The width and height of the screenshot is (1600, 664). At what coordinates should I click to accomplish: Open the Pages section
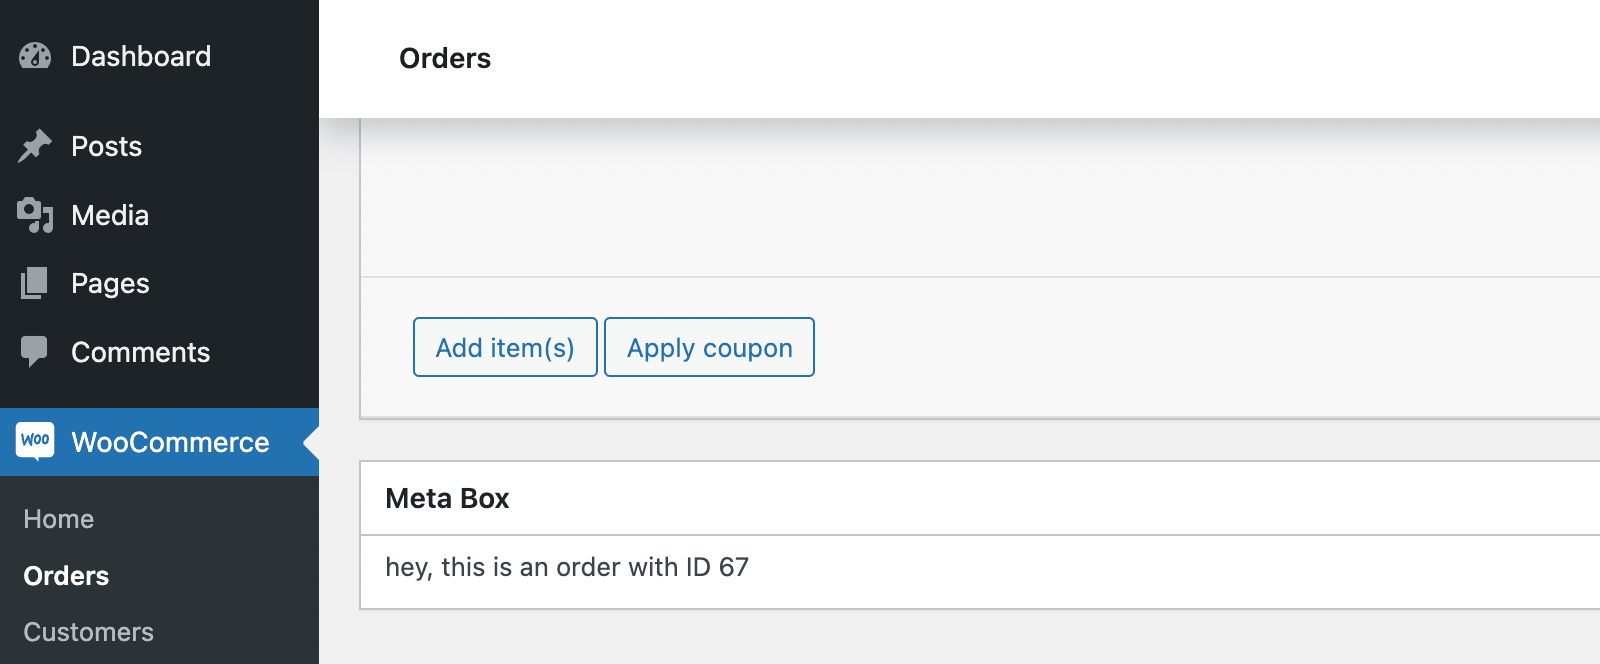pyautogui.click(x=110, y=283)
